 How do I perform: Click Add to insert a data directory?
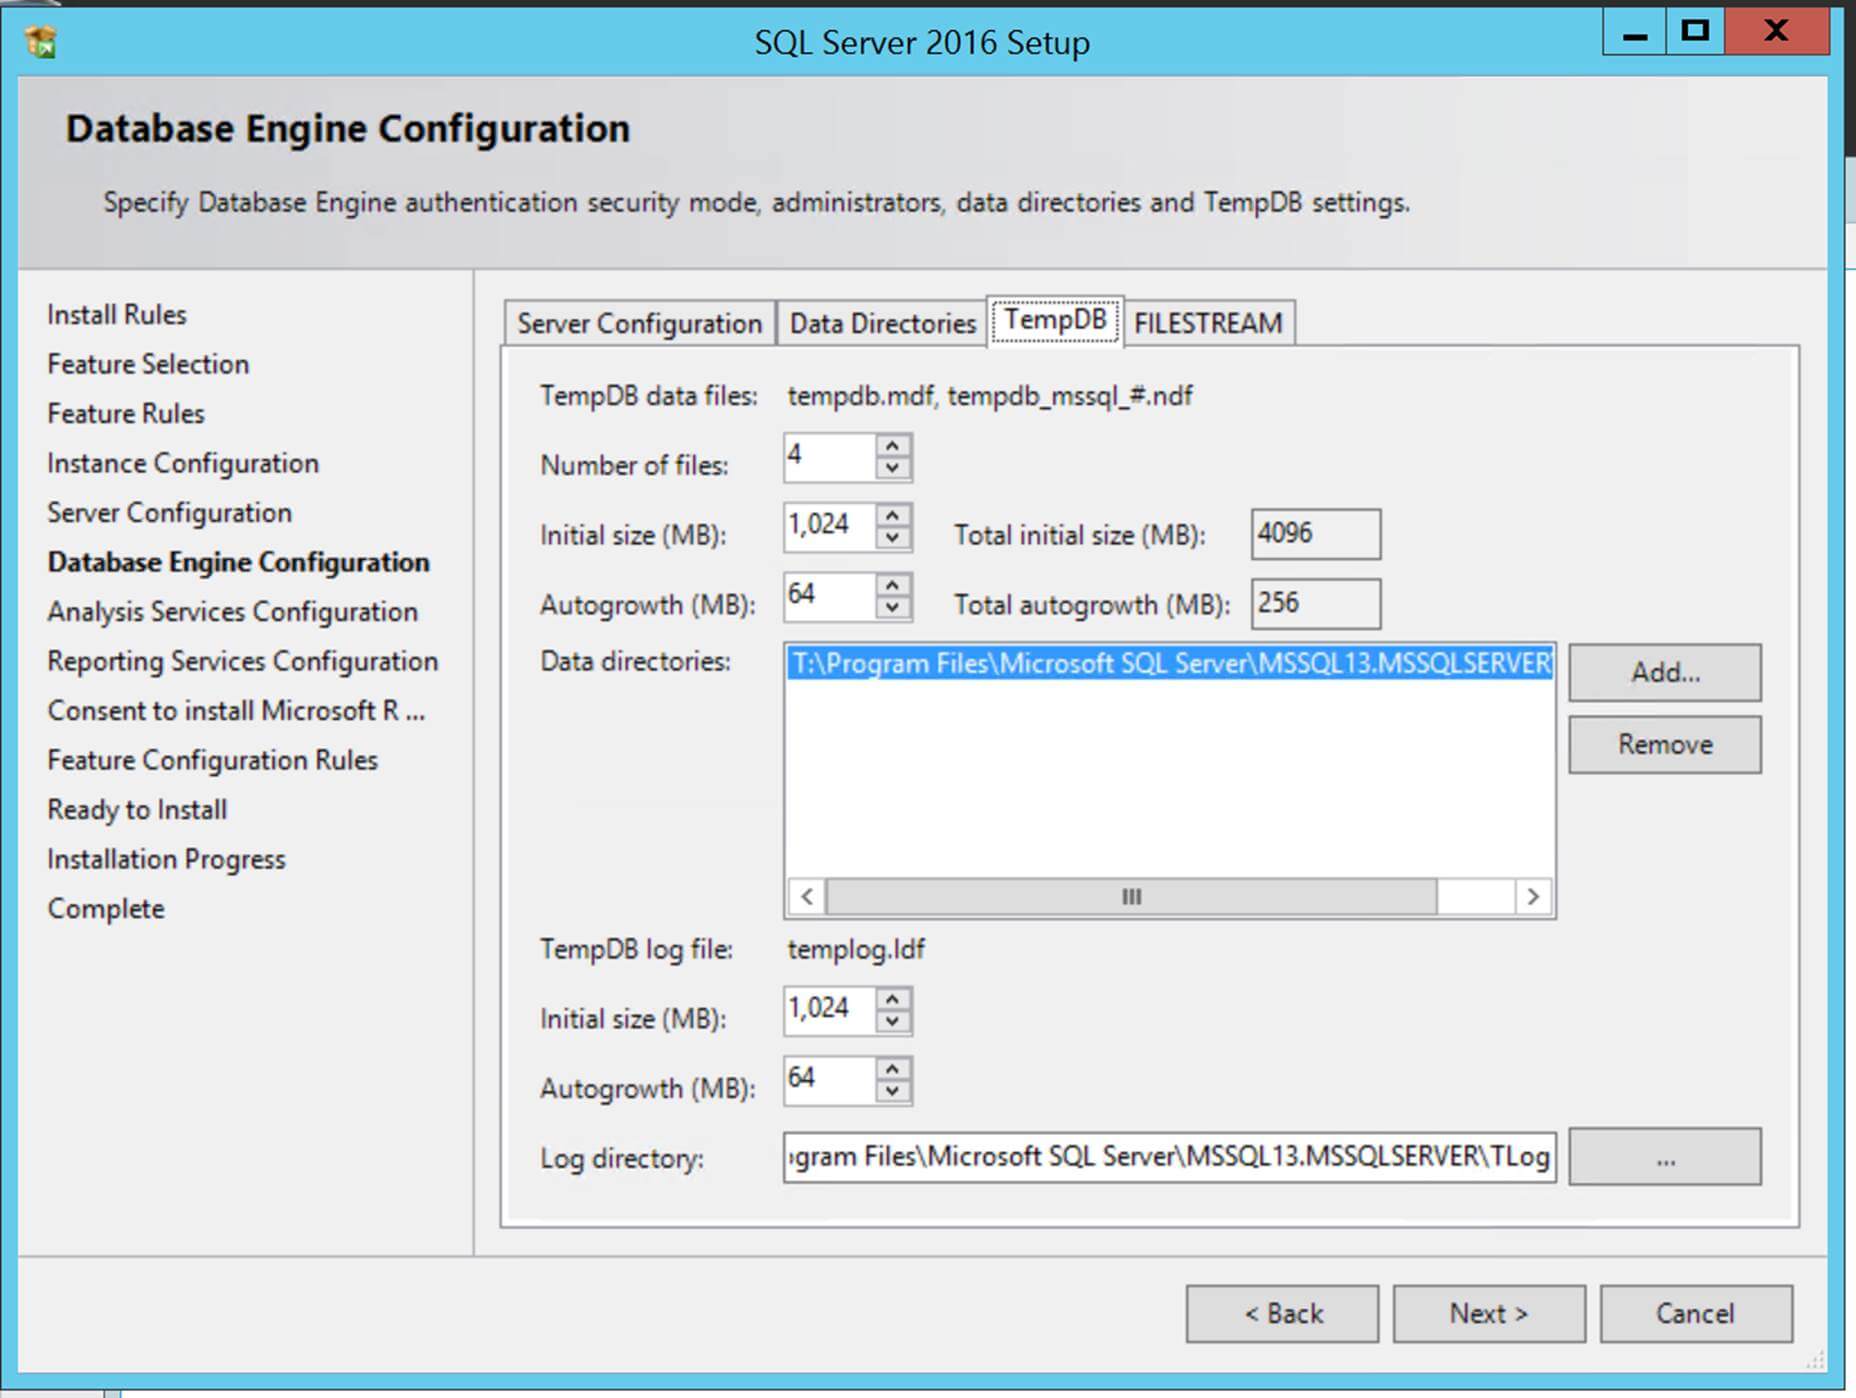[1665, 672]
